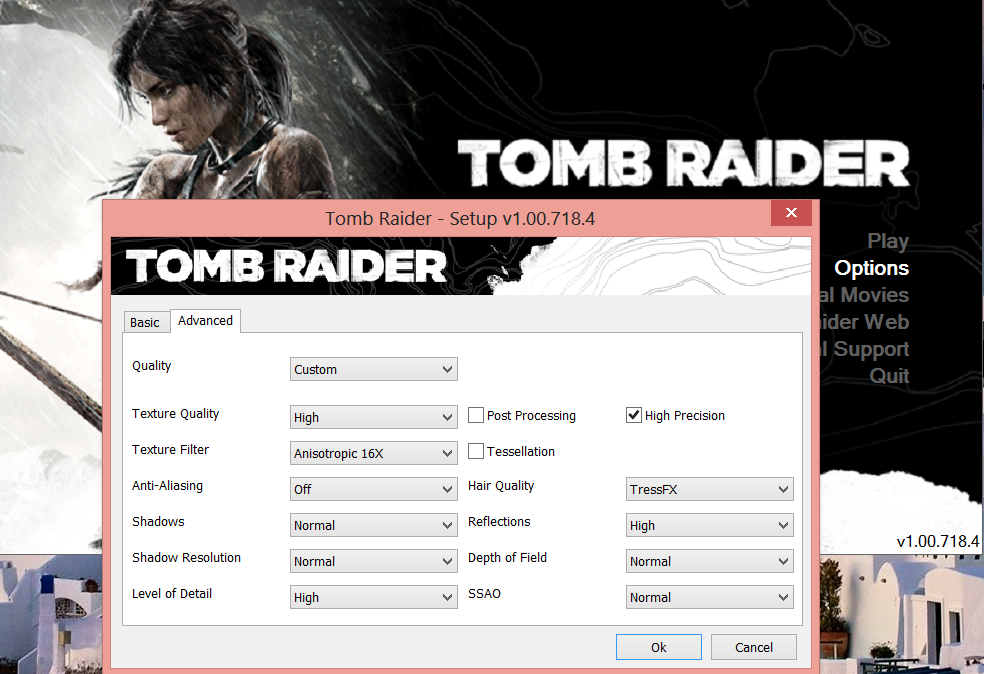This screenshot has width=984, height=674.
Task: Switch to the Basic tab
Action: (x=146, y=322)
